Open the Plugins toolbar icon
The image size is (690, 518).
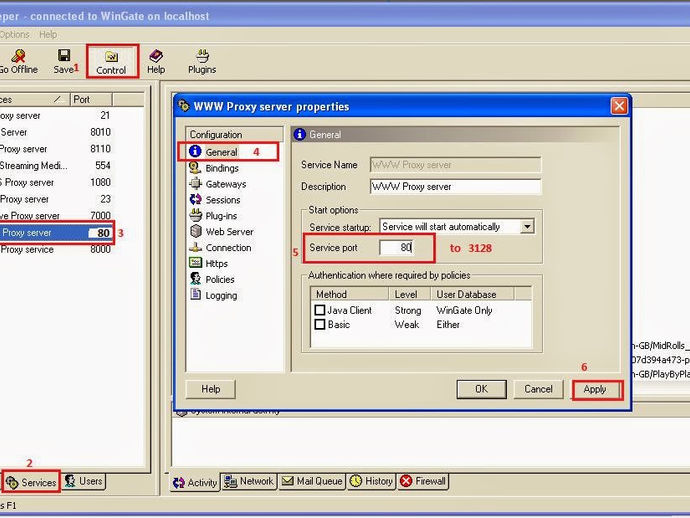coord(202,62)
